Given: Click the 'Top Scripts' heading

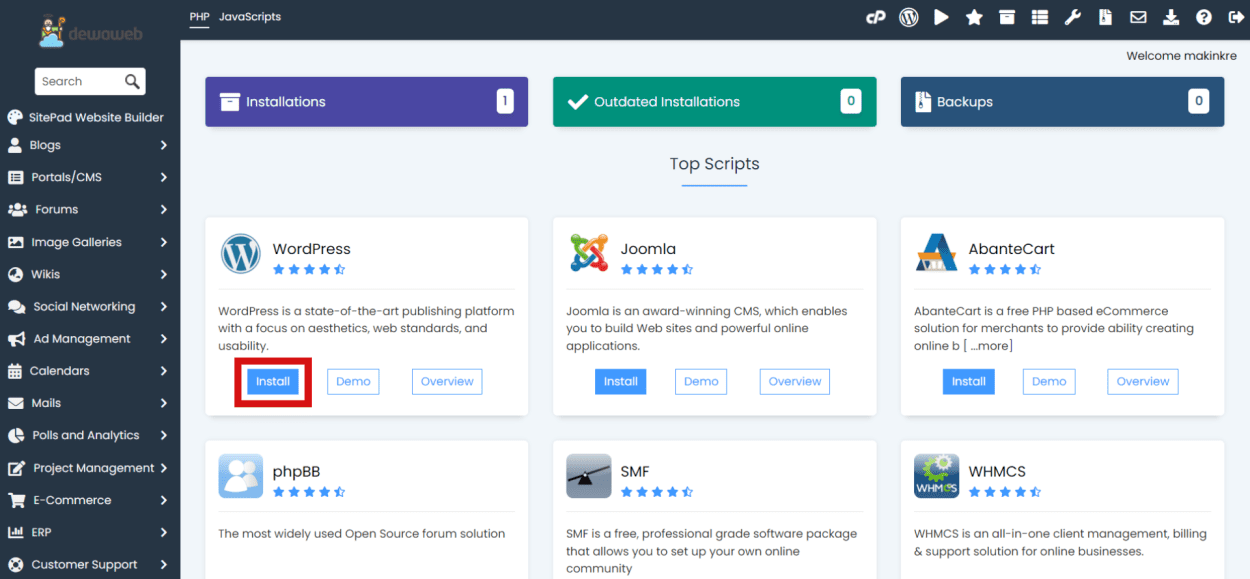Looking at the screenshot, I should point(715,164).
